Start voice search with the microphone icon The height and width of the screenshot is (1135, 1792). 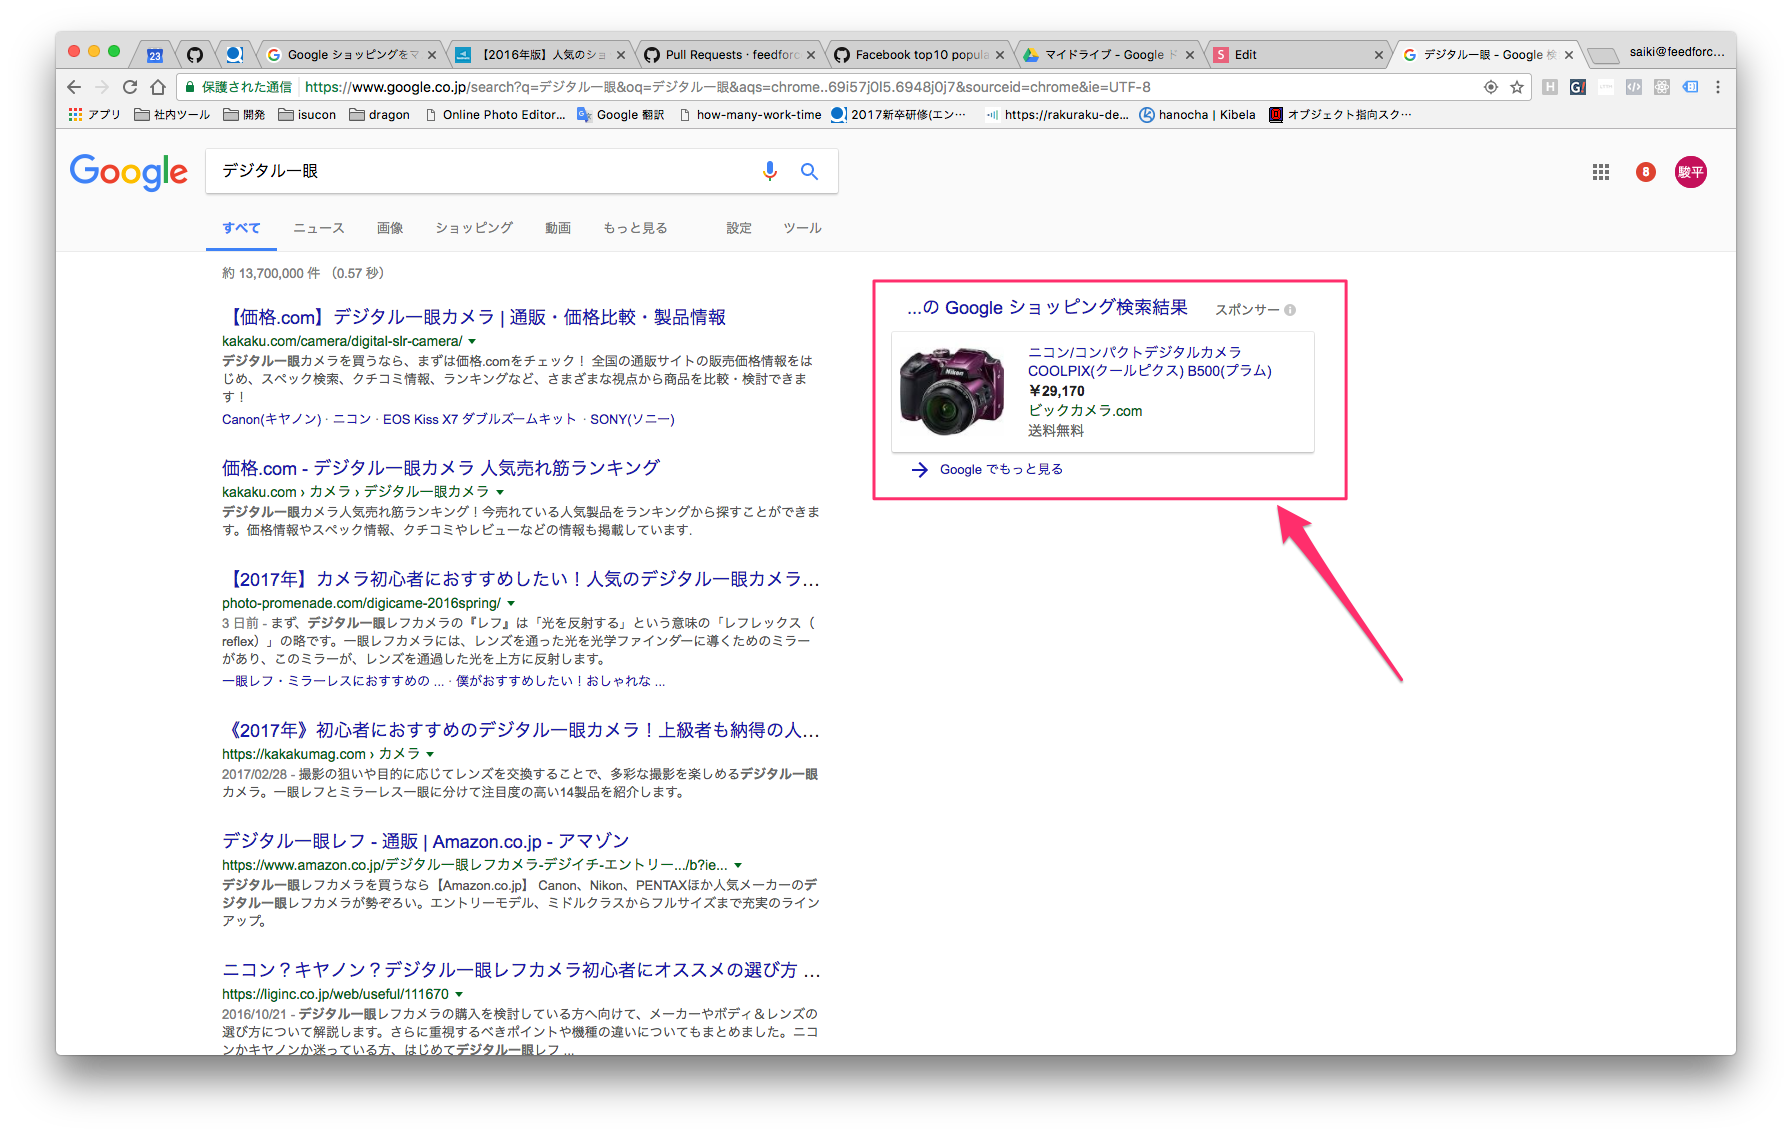[x=770, y=171]
